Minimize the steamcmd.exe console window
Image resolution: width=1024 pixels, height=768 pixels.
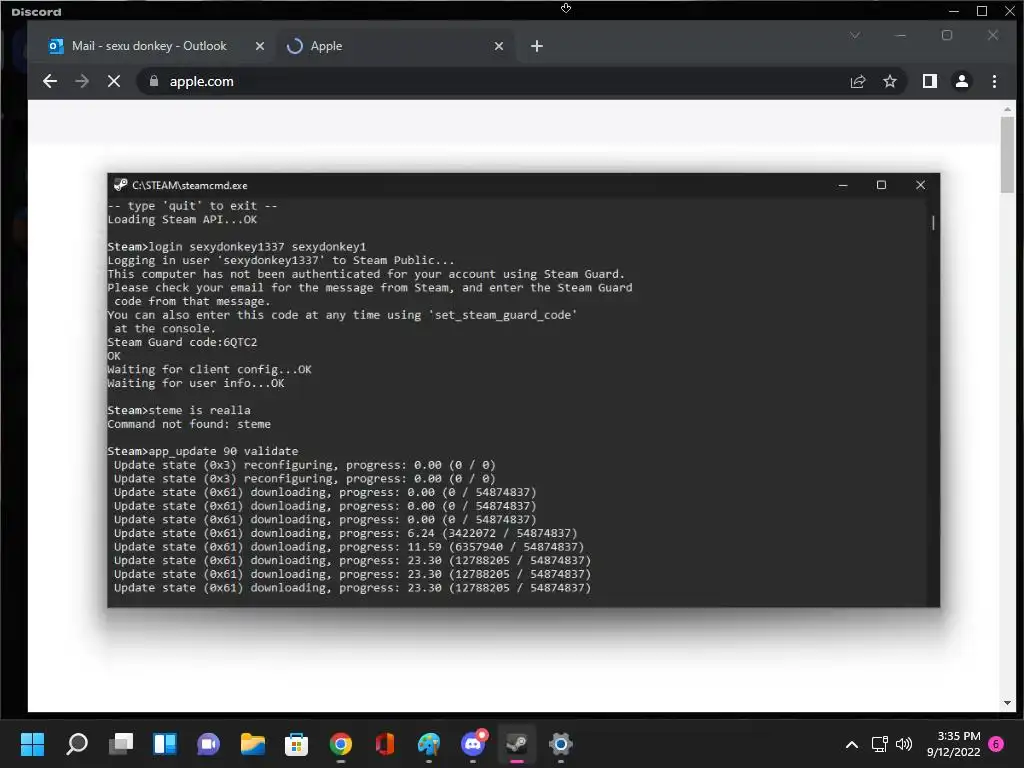point(842,185)
